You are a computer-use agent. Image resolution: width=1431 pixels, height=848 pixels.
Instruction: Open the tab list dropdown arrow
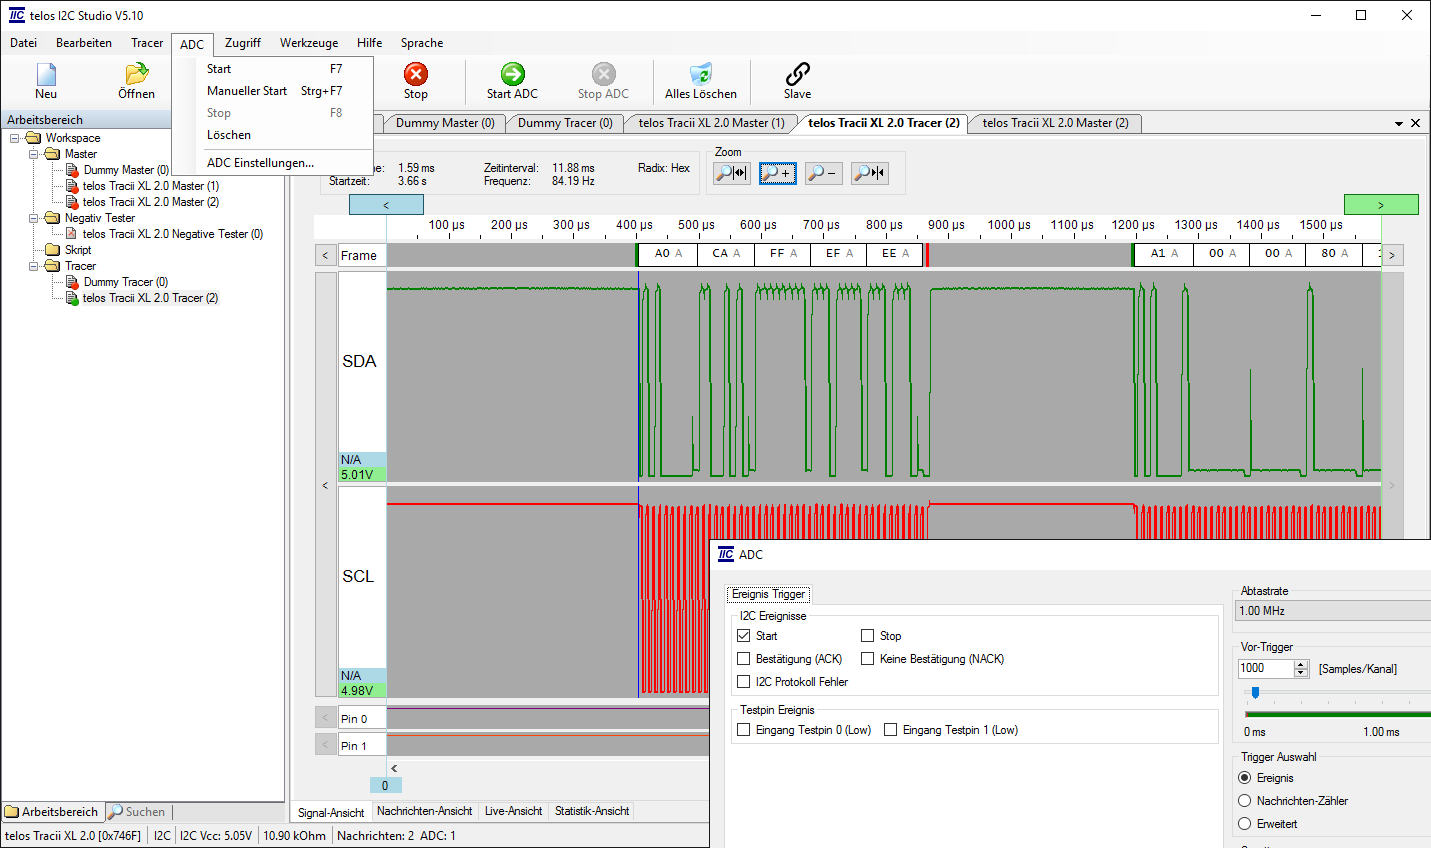tap(1398, 124)
